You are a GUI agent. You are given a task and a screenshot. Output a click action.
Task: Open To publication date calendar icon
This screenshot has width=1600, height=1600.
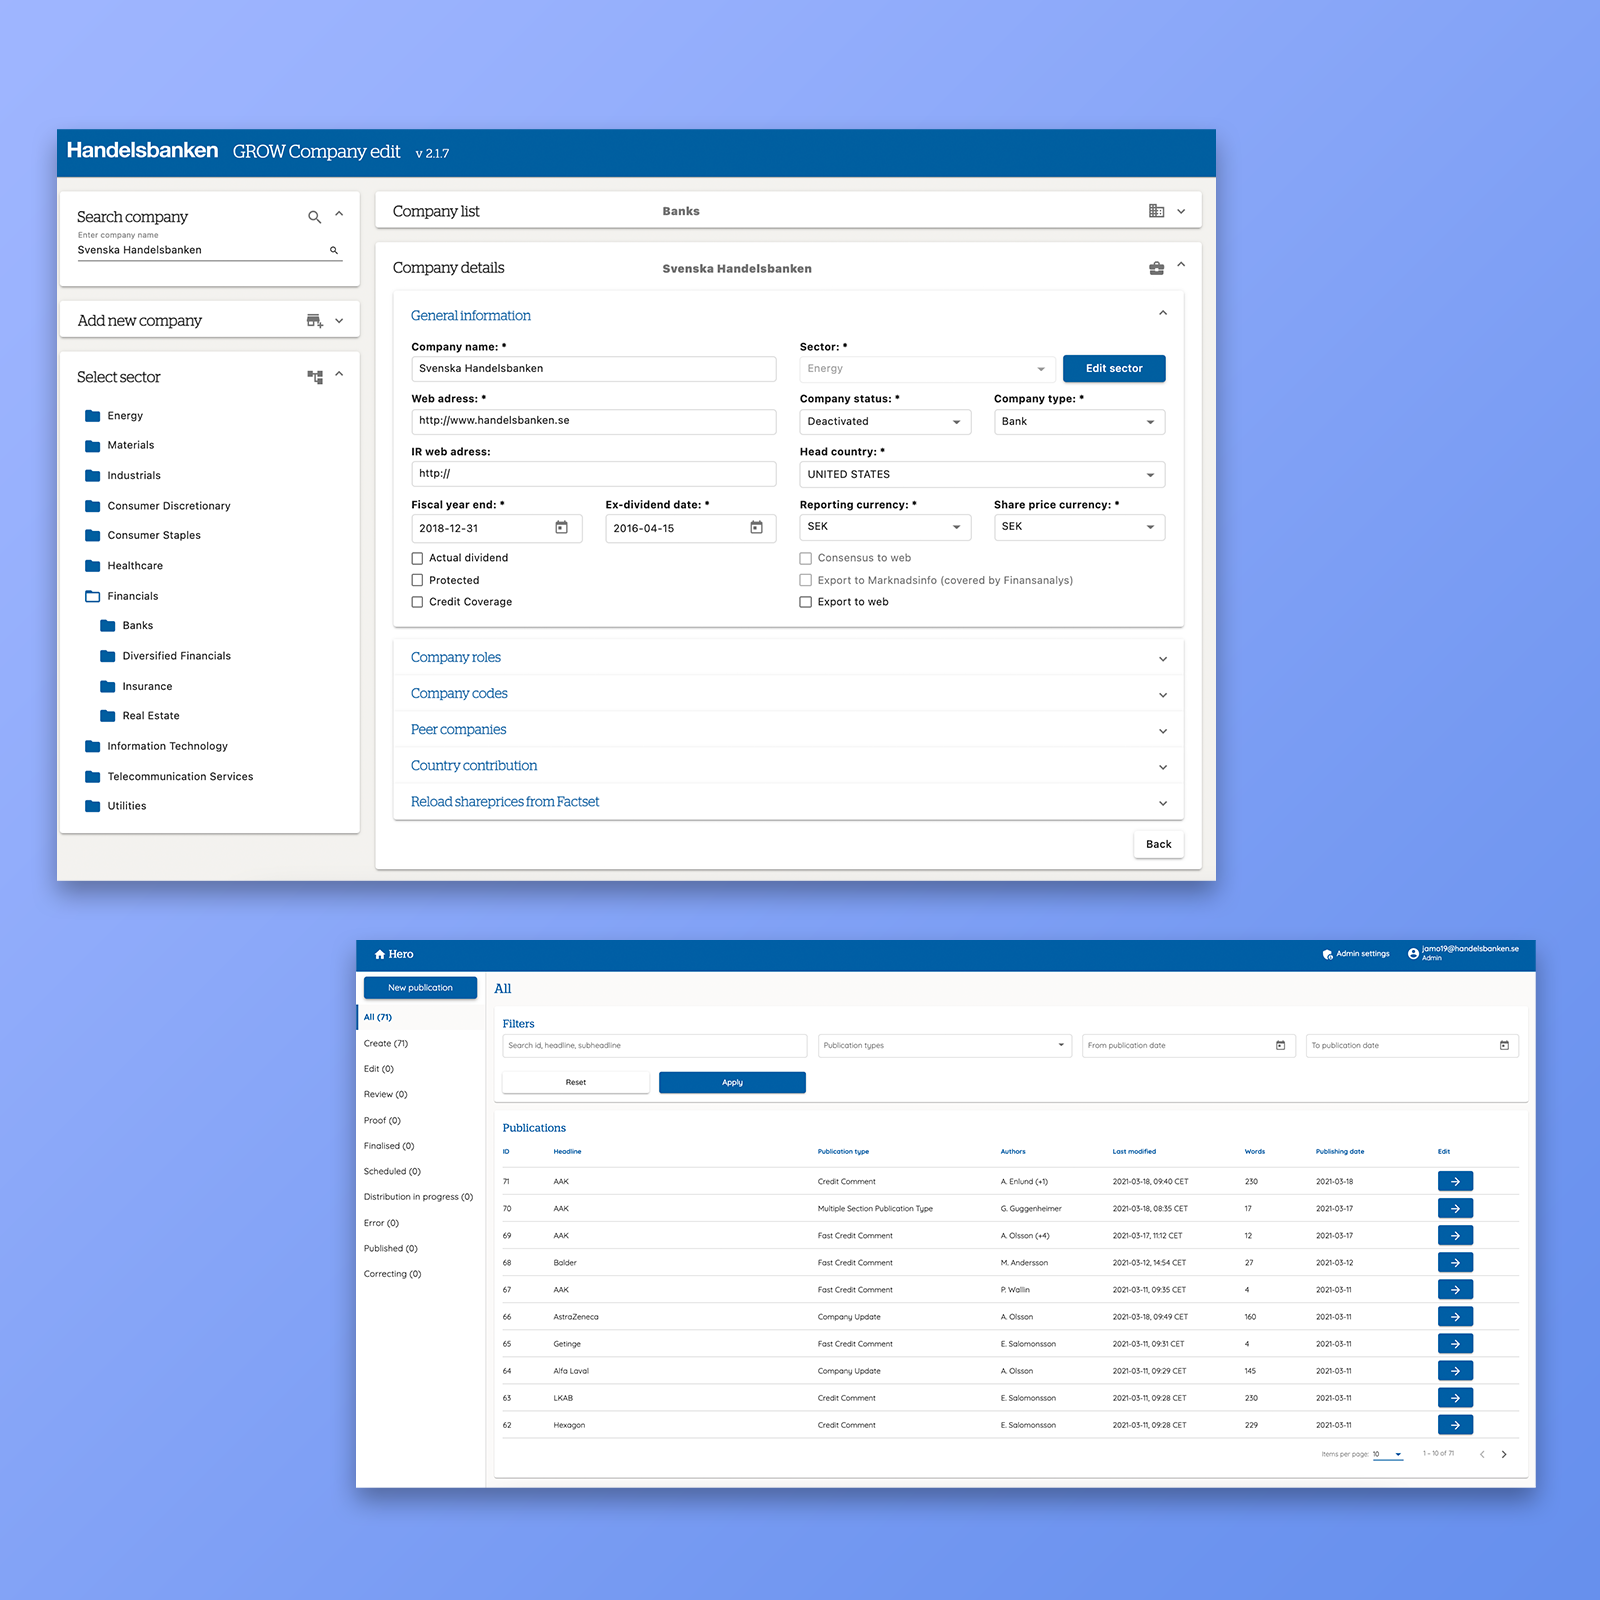click(1504, 1046)
